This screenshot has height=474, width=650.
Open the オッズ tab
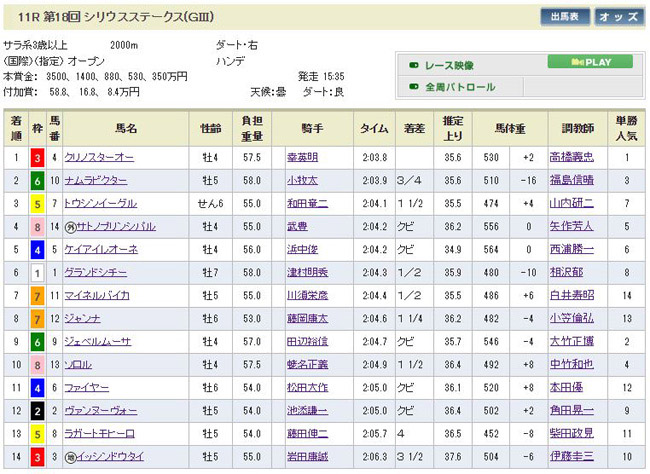pyautogui.click(x=620, y=17)
